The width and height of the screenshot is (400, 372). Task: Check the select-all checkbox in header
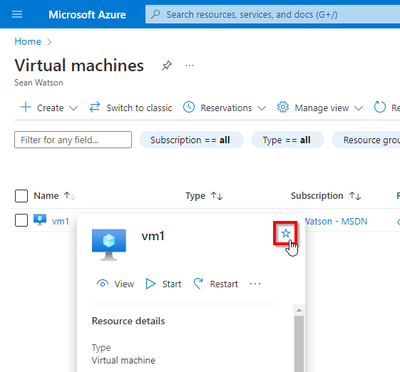tap(21, 196)
